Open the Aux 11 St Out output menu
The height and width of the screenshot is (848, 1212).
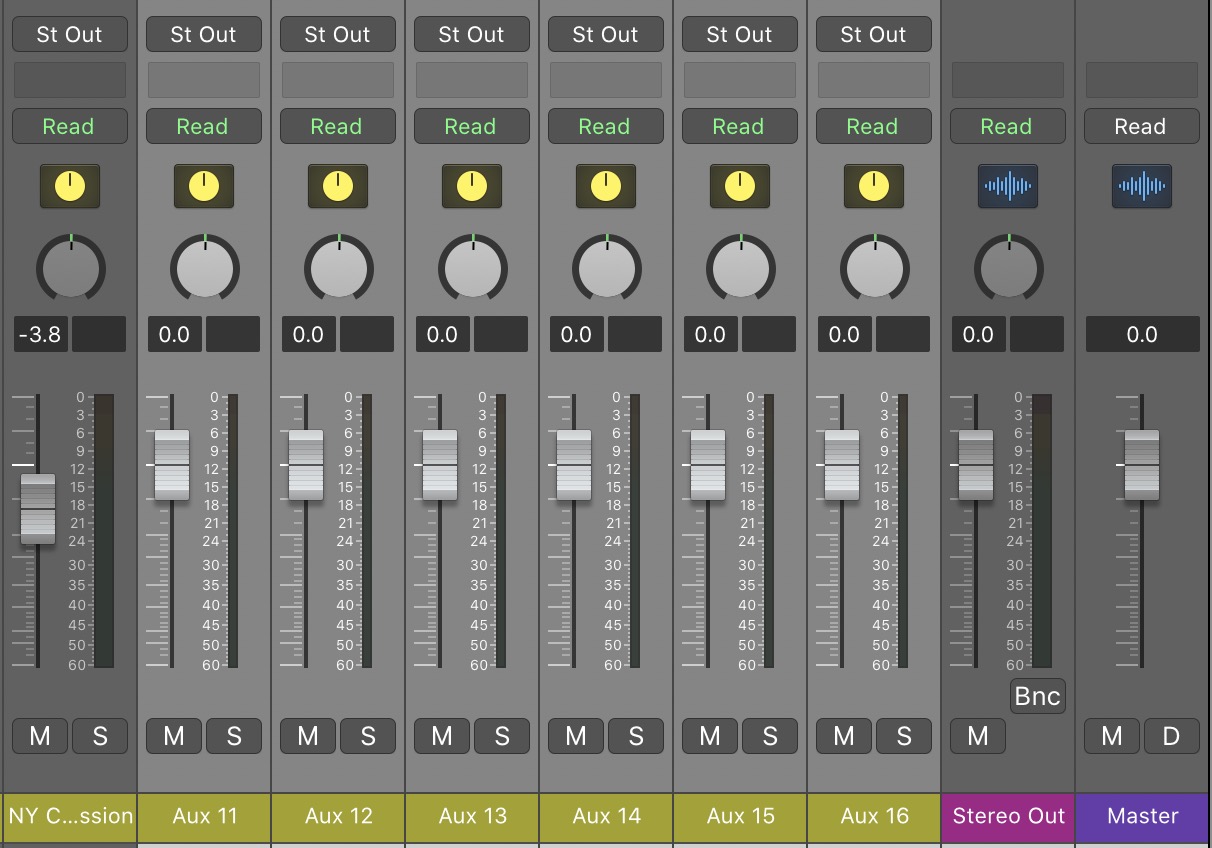[x=203, y=34]
